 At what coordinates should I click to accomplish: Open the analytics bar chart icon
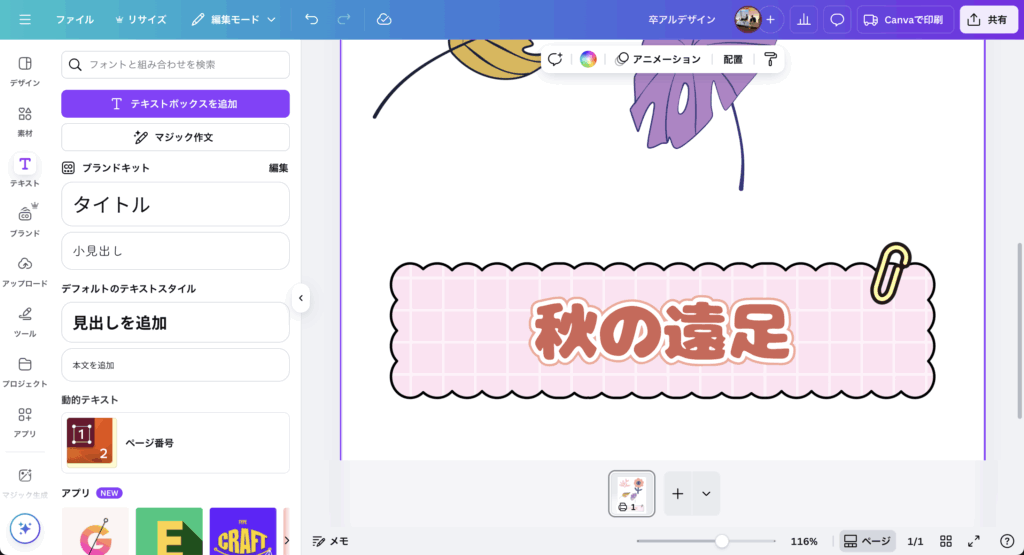[803, 19]
